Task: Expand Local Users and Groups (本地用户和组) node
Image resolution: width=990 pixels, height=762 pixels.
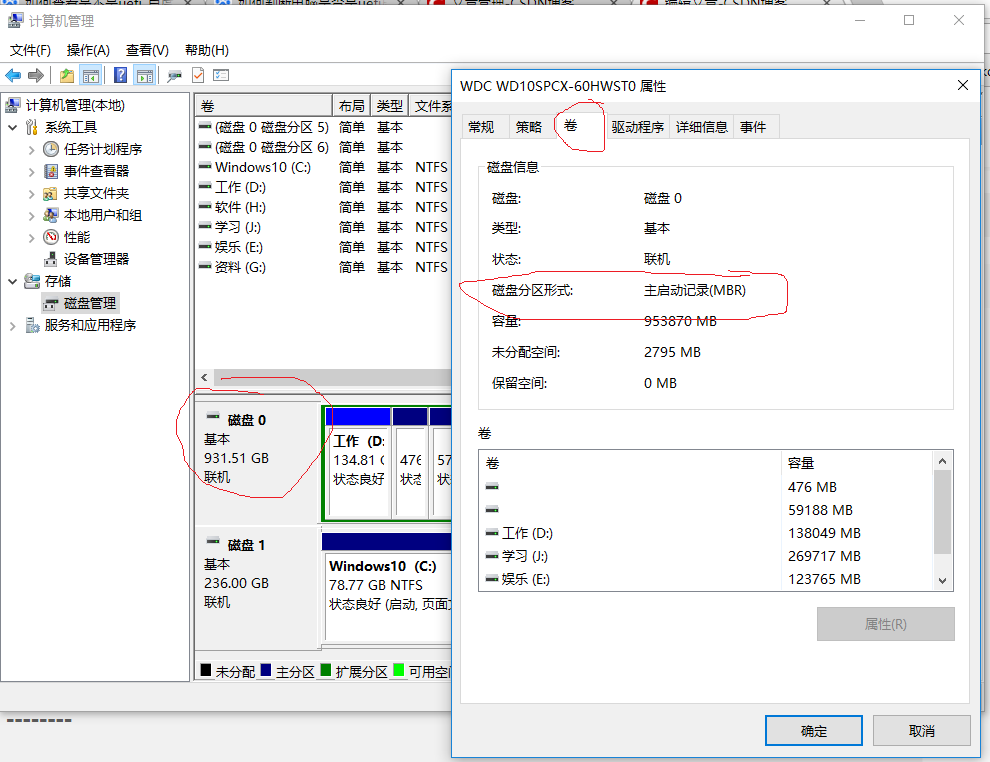Action: tap(32, 216)
